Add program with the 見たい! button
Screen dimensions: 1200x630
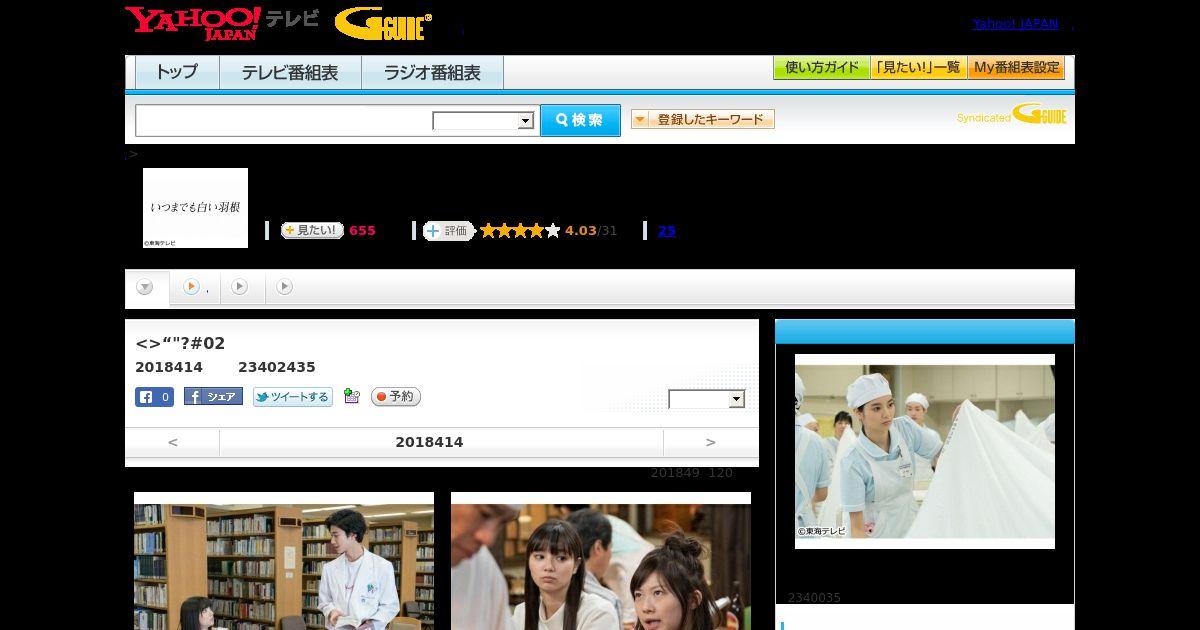(x=312, y=230)
